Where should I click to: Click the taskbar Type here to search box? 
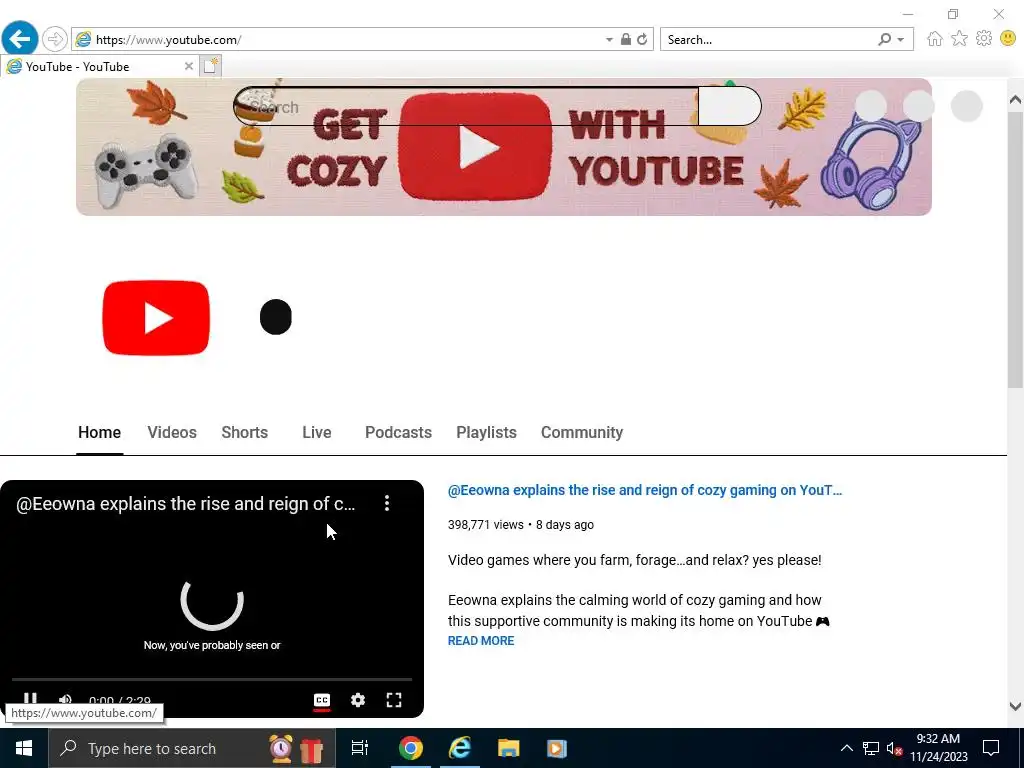click(192, 748)
